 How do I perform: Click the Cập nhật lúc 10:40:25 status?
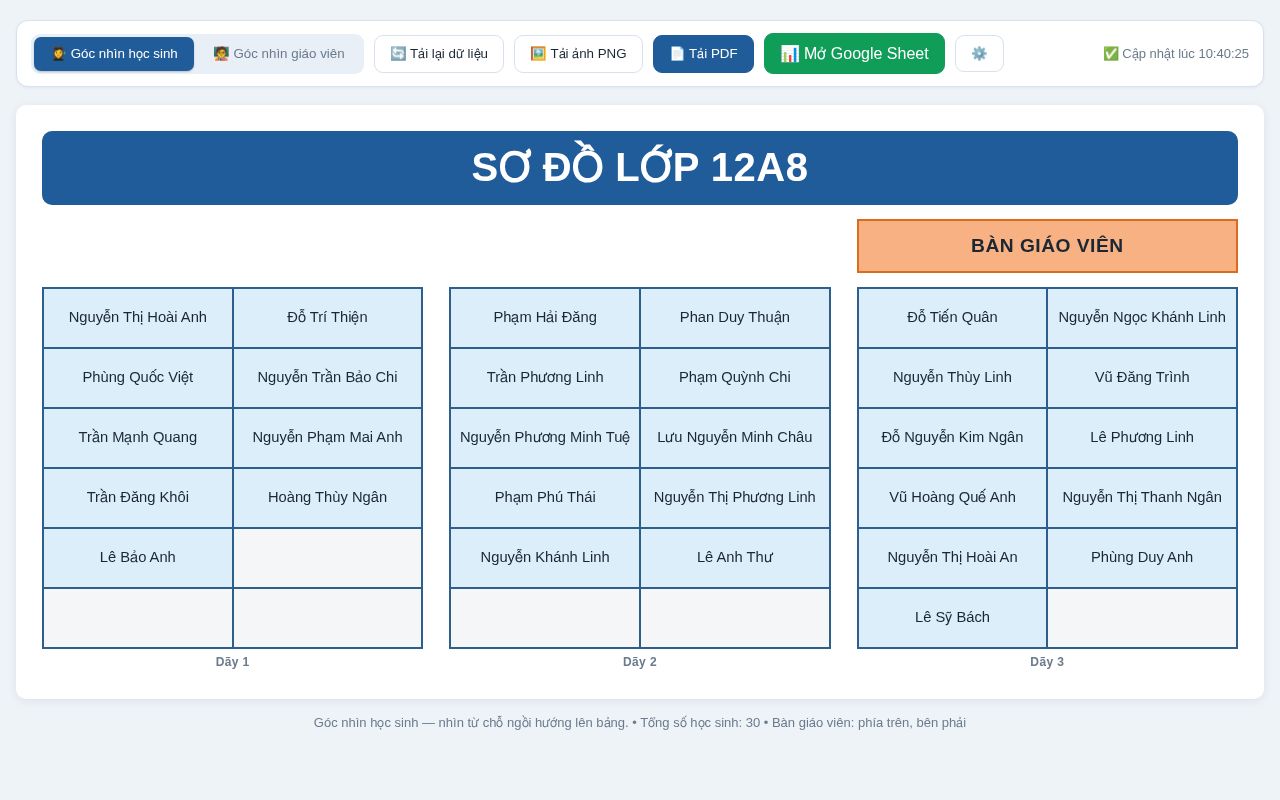(x=1176, y=54)
